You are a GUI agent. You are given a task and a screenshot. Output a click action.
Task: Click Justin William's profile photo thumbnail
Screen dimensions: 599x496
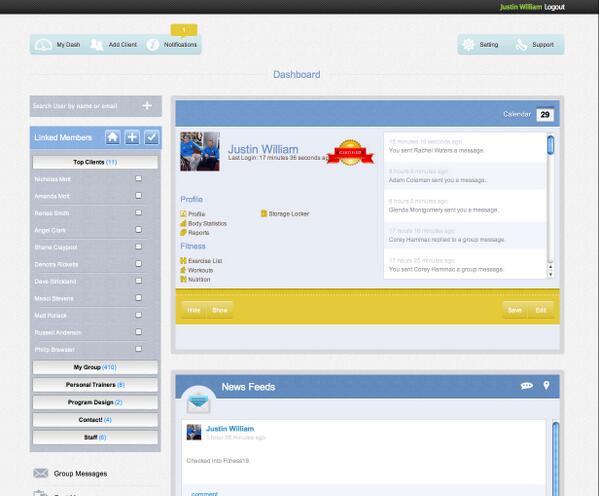pyautogui.click(x=200, y=151)
